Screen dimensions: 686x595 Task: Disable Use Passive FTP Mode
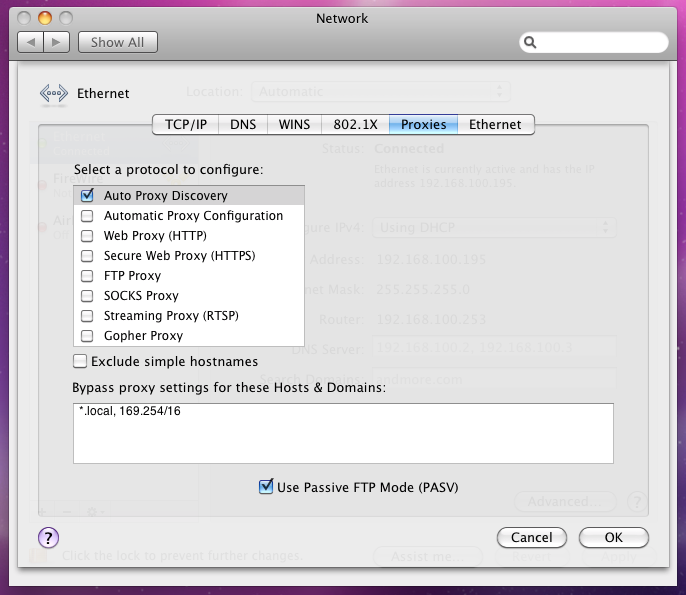266,487
